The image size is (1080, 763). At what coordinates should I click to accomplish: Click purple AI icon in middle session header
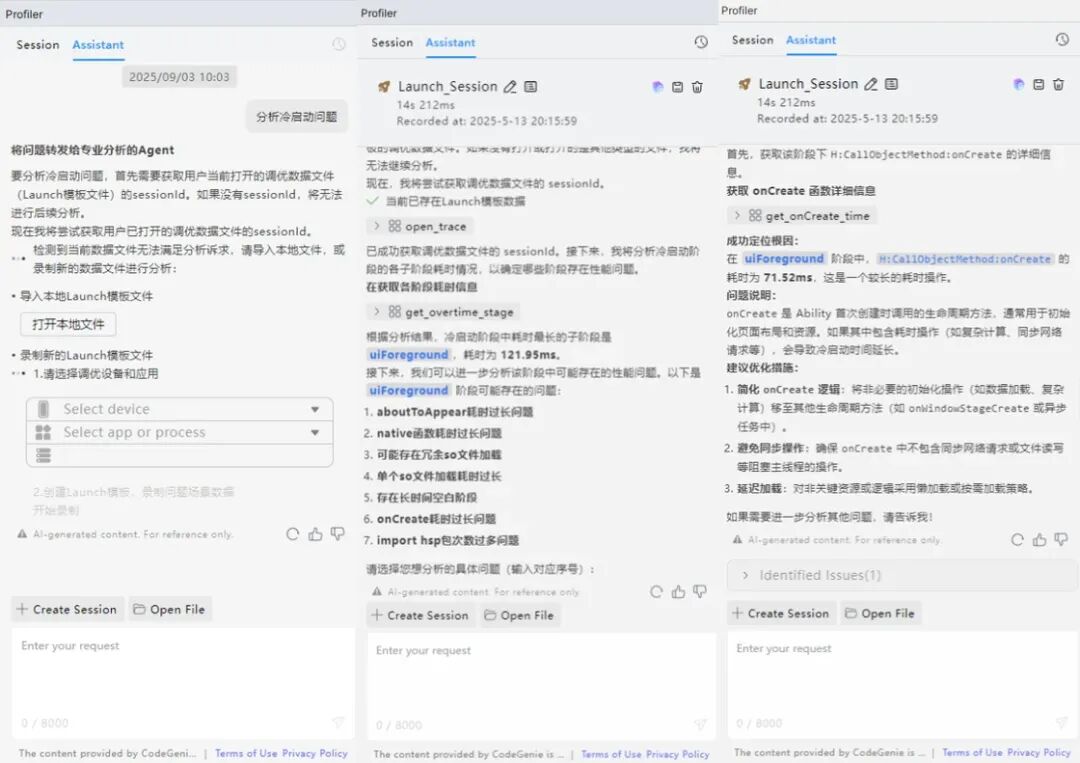658,87
